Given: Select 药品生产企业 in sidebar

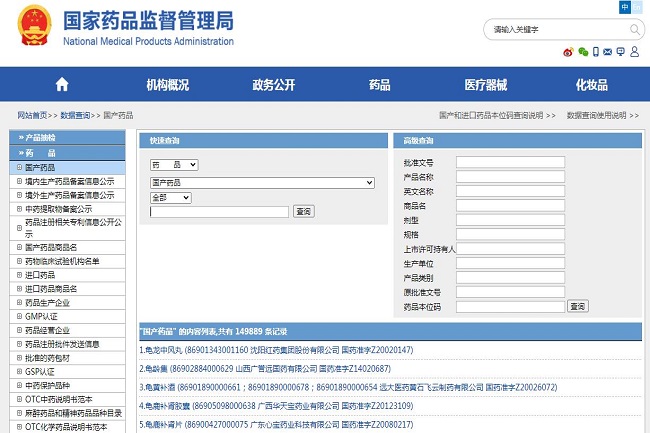Looking at the screenshot, I should [x=47, y=302].
